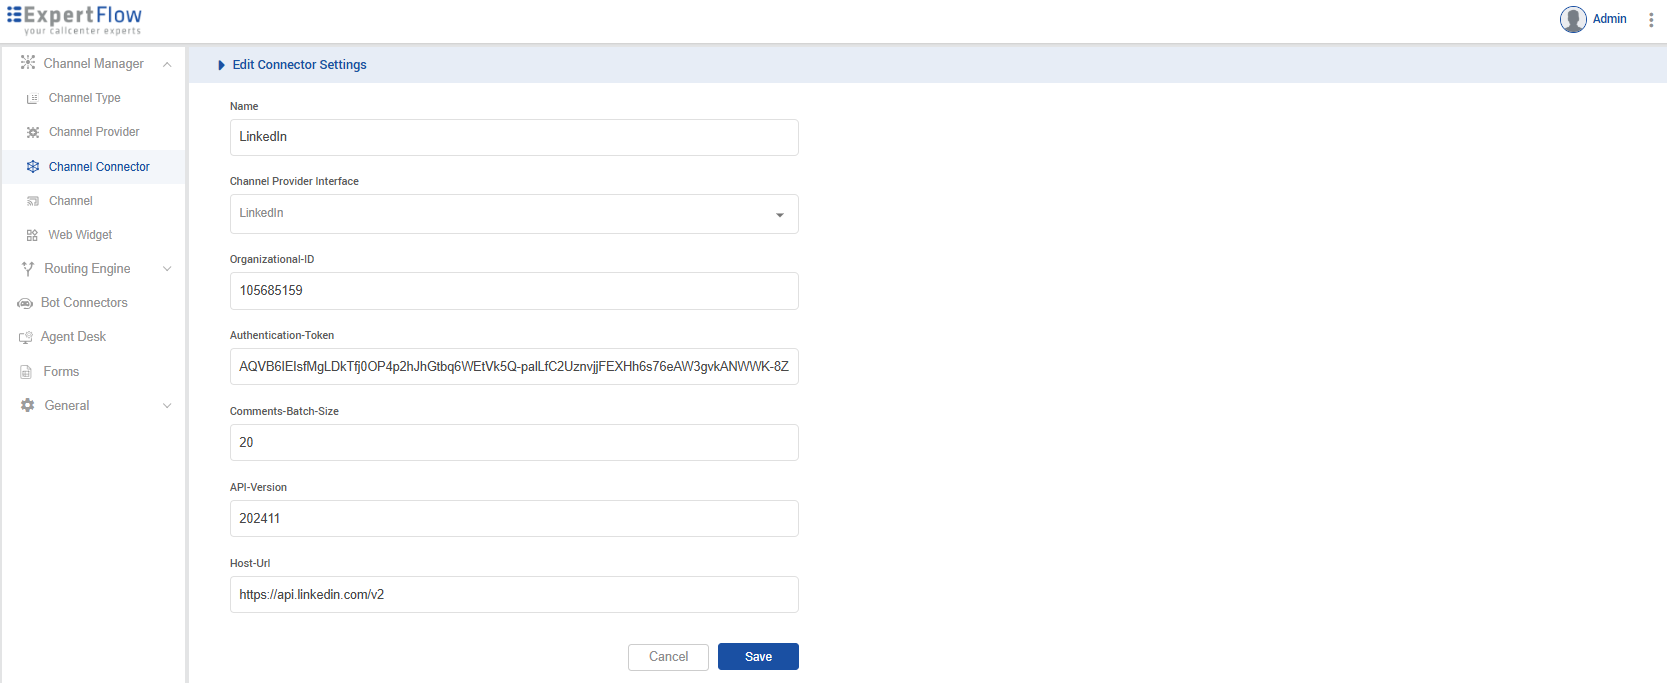Expand the Routing Engine menu
The height and width of the screenshot is (683, 1667).
pyautogui.click(x=167, y=269)
